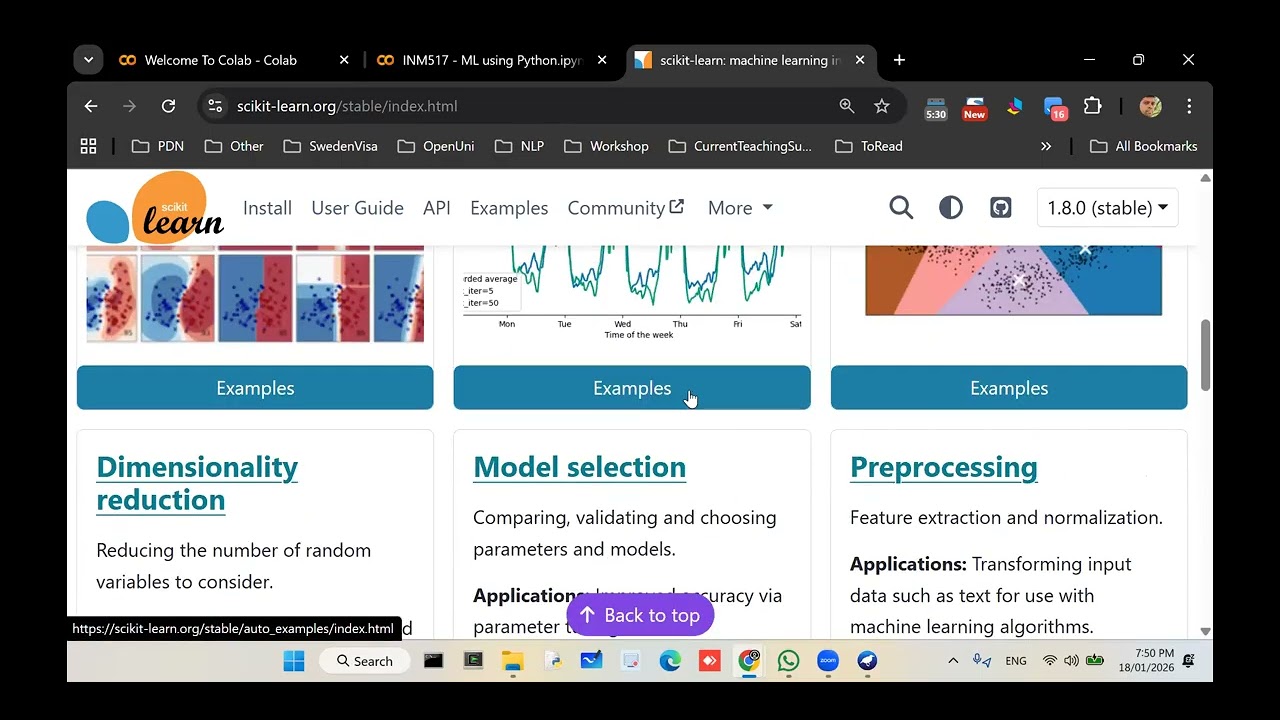Open the User Guide nav item
The width and height of the screenshot is (1280, 720).
[x=357, y=208]
